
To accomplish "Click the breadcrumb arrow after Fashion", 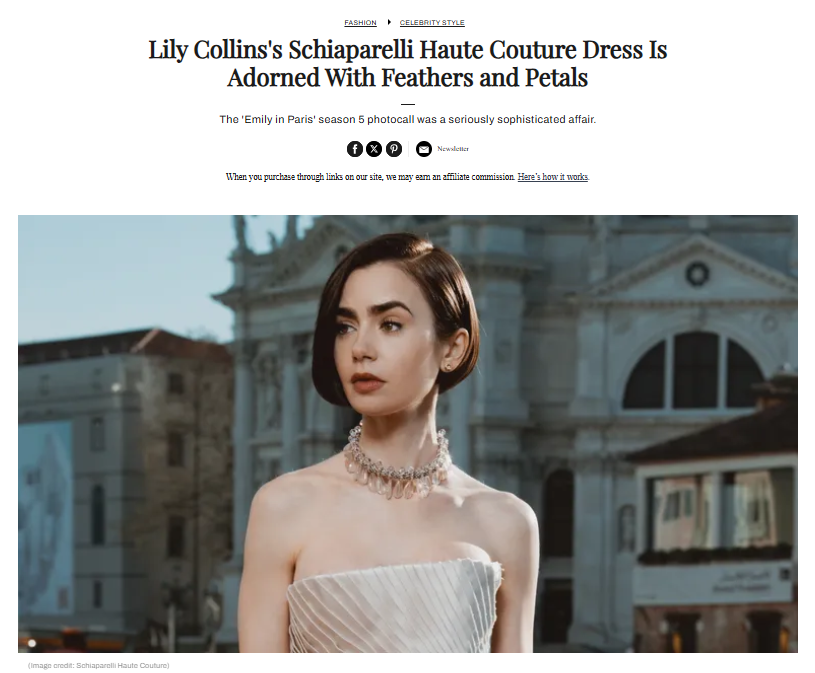I will (388, 22).
